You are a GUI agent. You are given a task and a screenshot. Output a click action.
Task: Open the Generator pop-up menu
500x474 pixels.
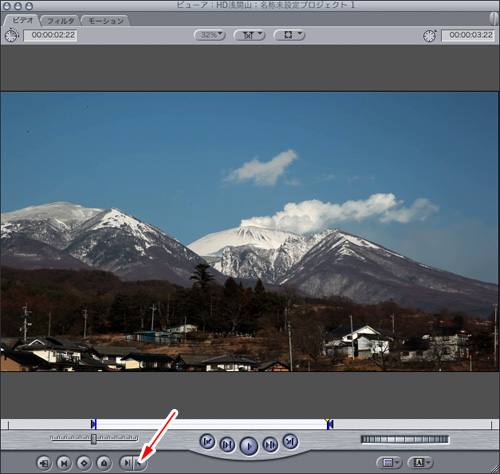coord(420,463)
